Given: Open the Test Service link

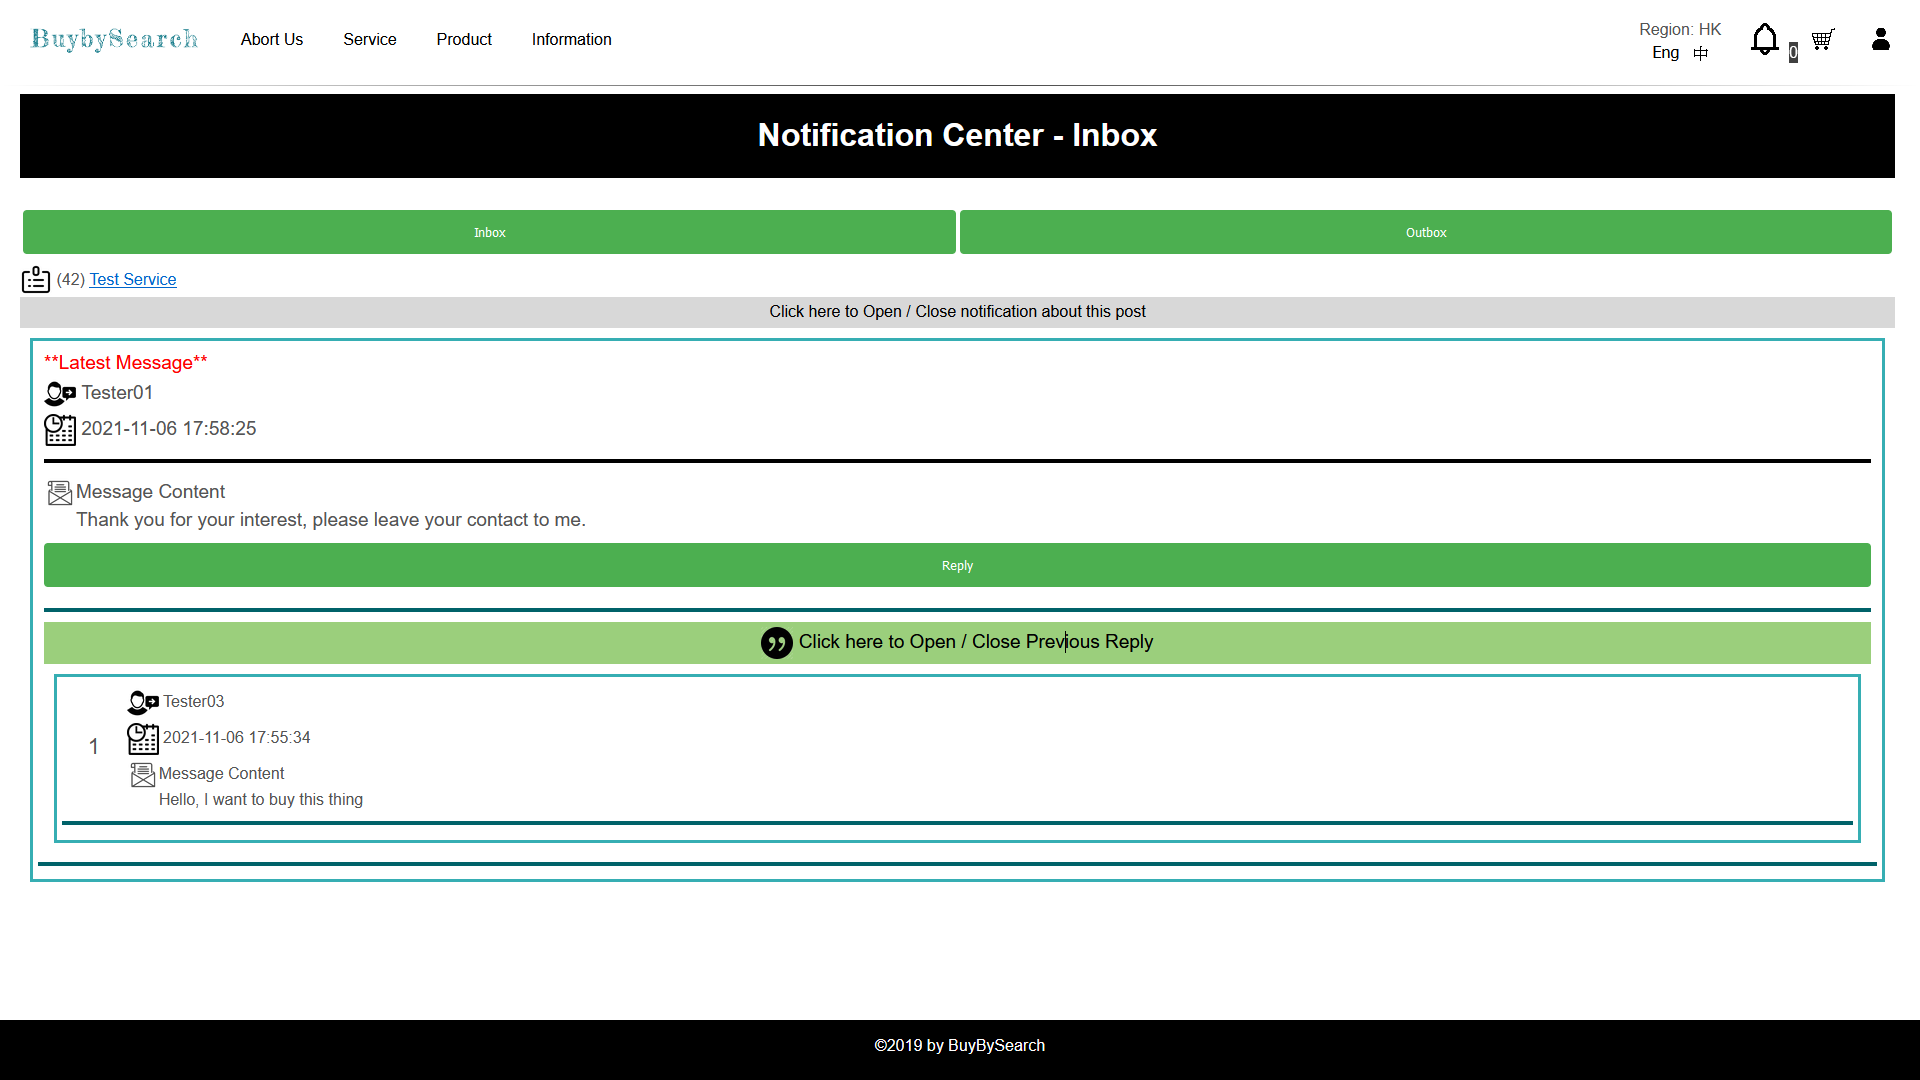Looking at the screenshot, I should (x=133, y=280).
